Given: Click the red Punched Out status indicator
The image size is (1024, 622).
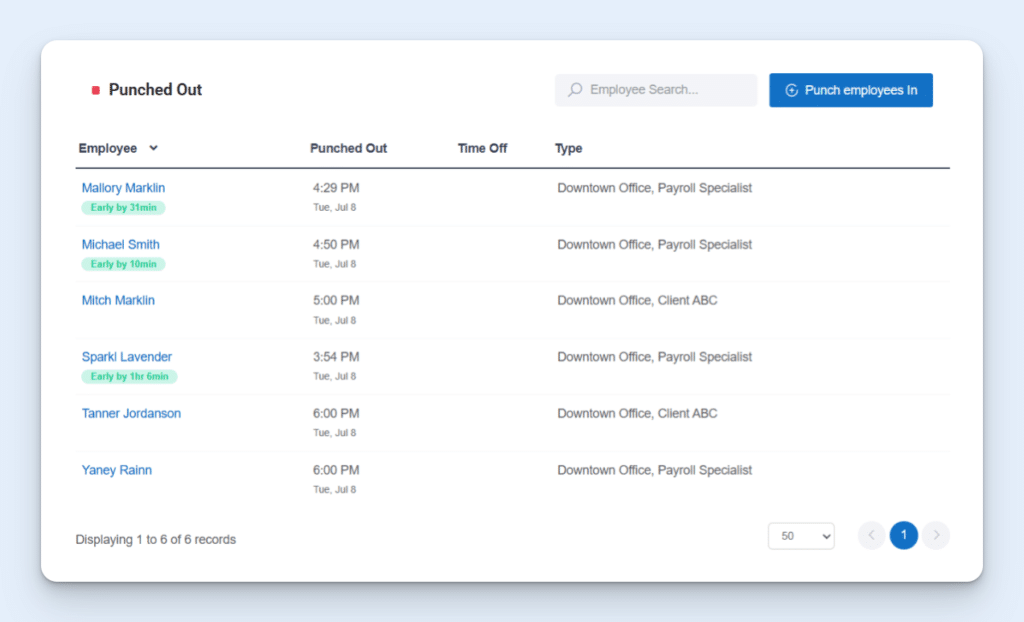Looking at the screenshot, I should coord(96,90).
